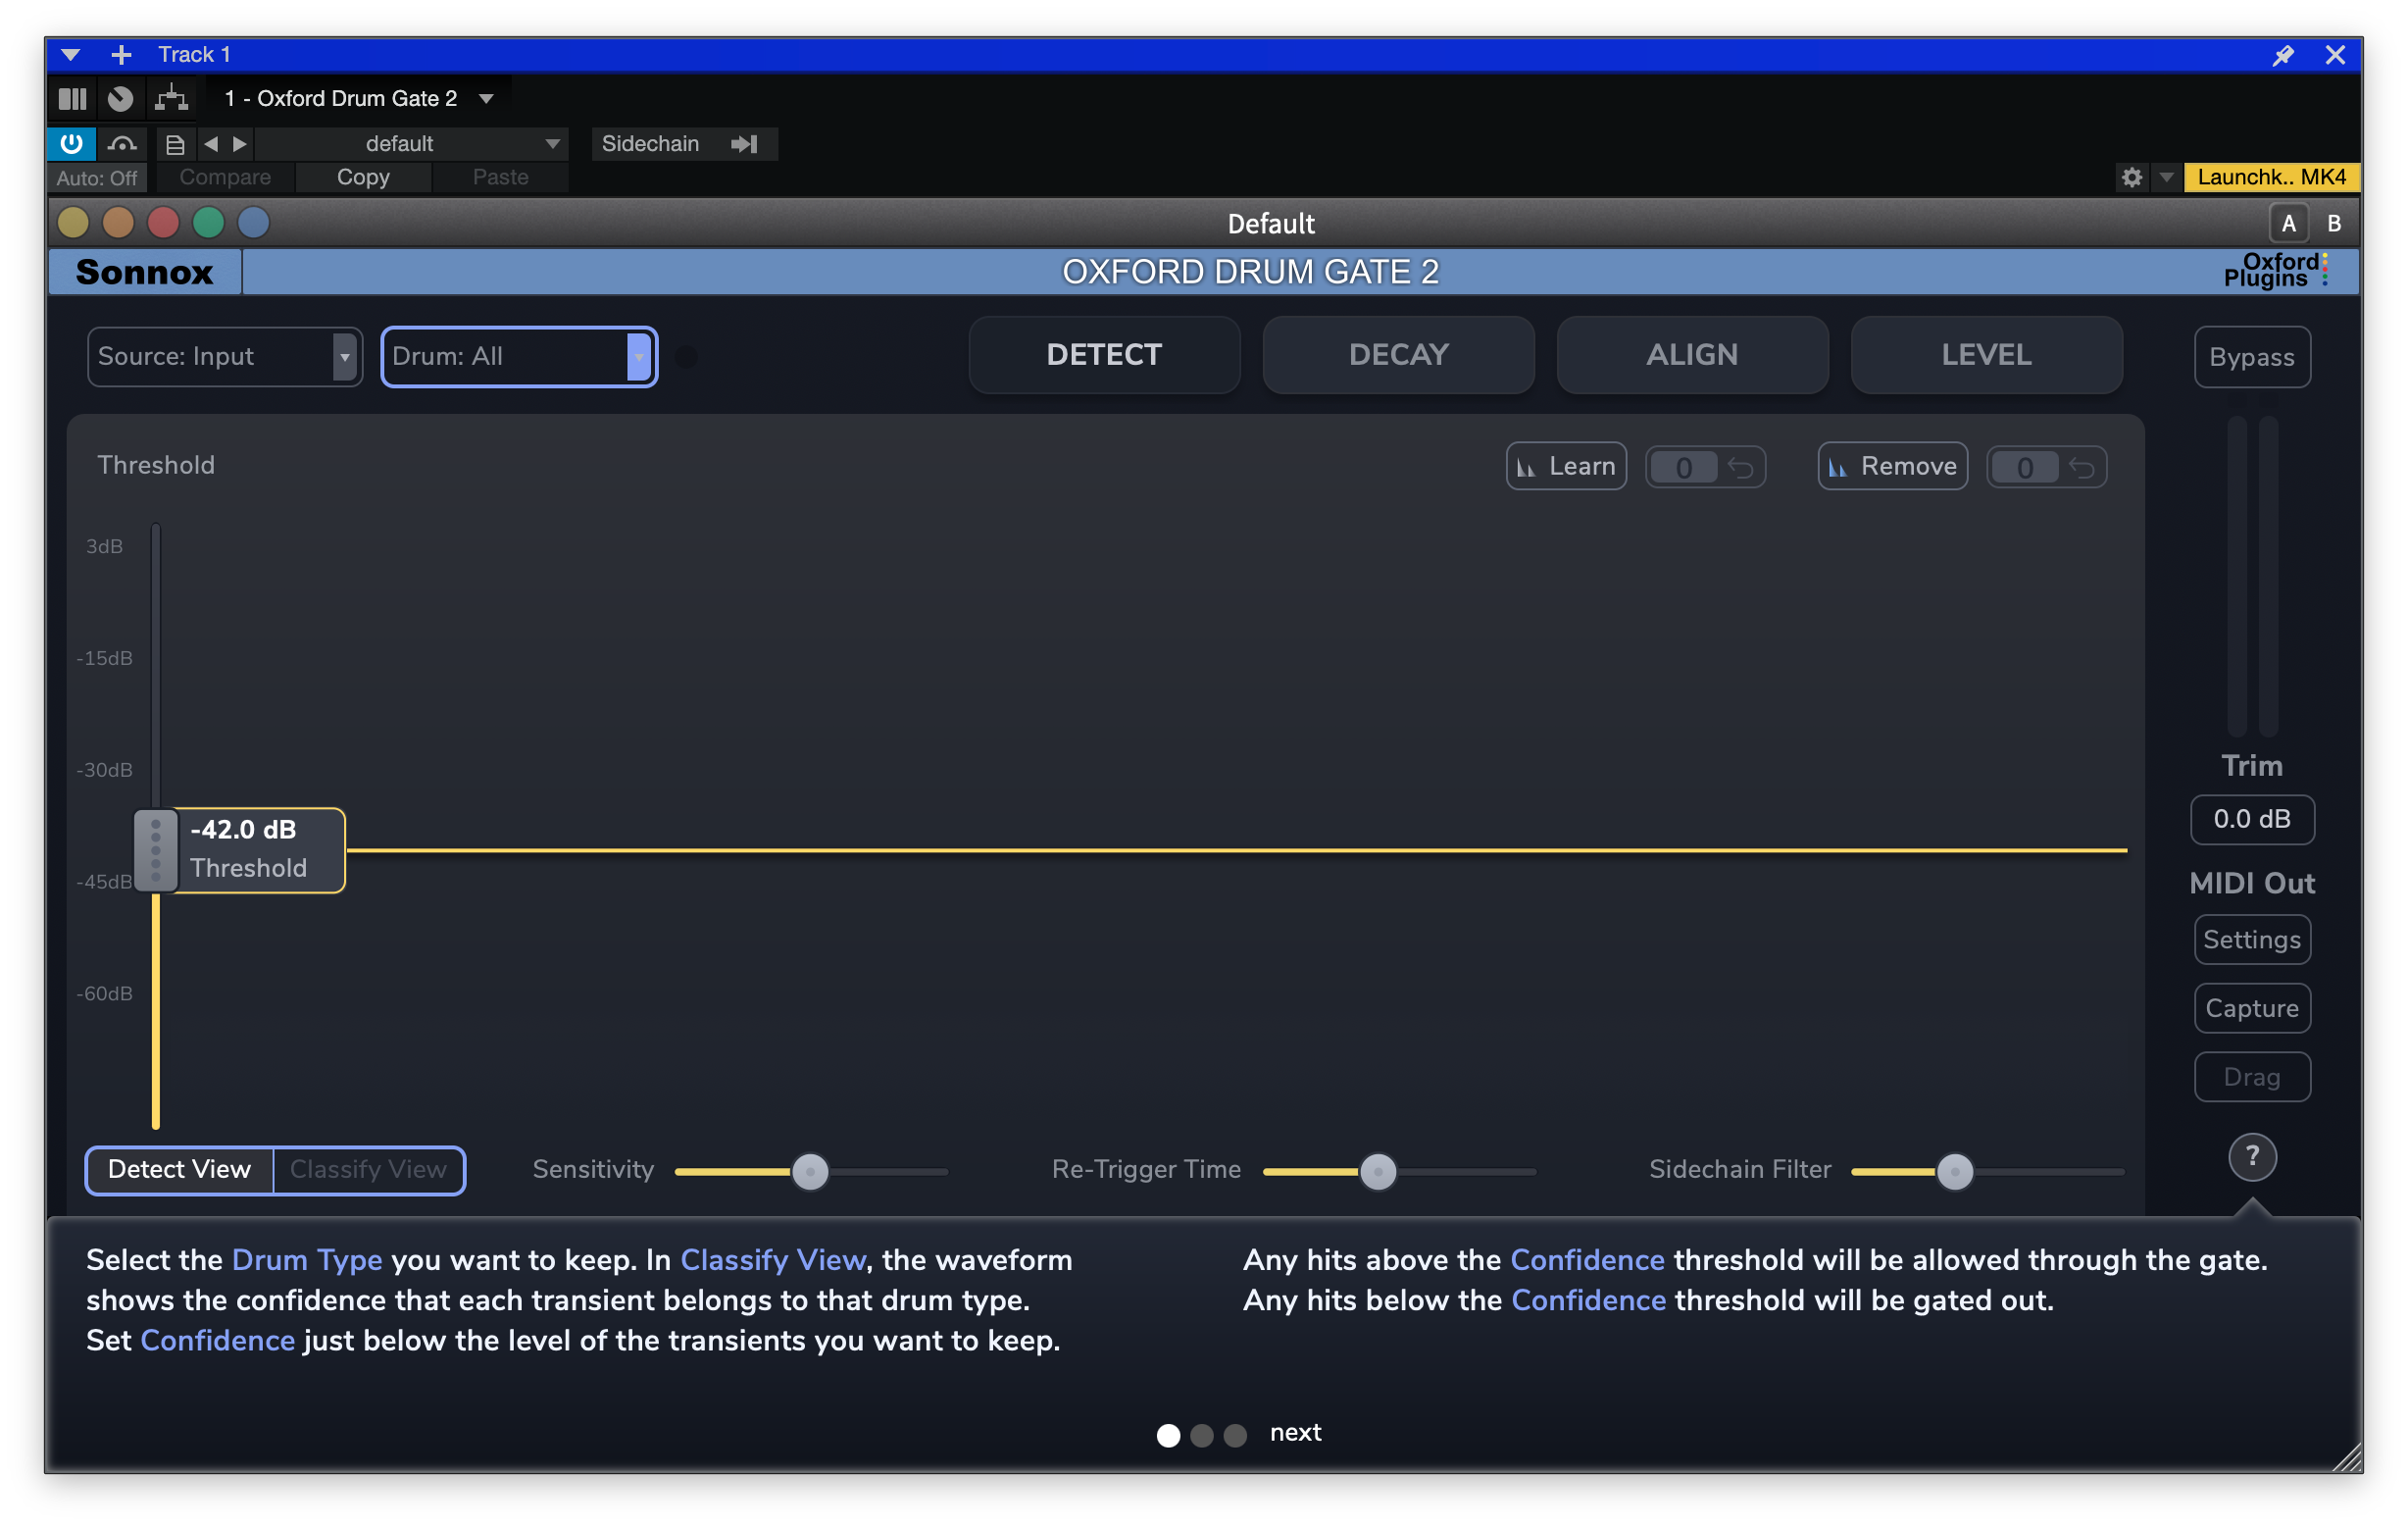
Task: Switch to Classify View
Action: [368, 1169]
